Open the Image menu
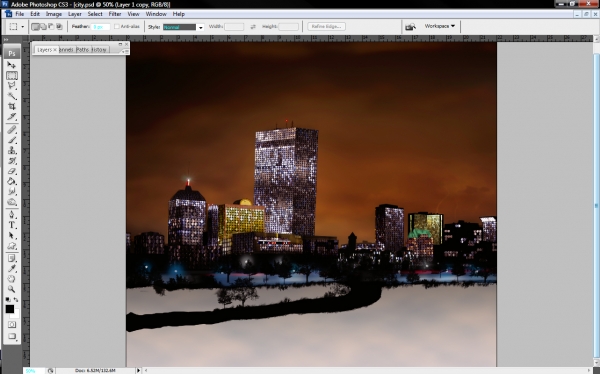 pyautogui.click(x=54, y=14)
